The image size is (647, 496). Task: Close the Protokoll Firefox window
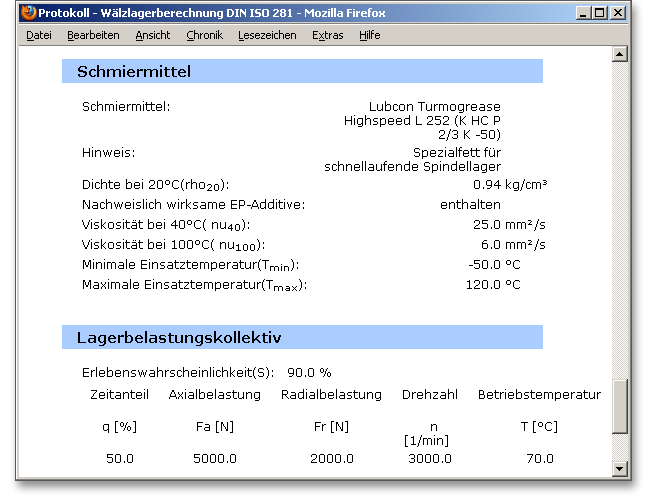618,13
